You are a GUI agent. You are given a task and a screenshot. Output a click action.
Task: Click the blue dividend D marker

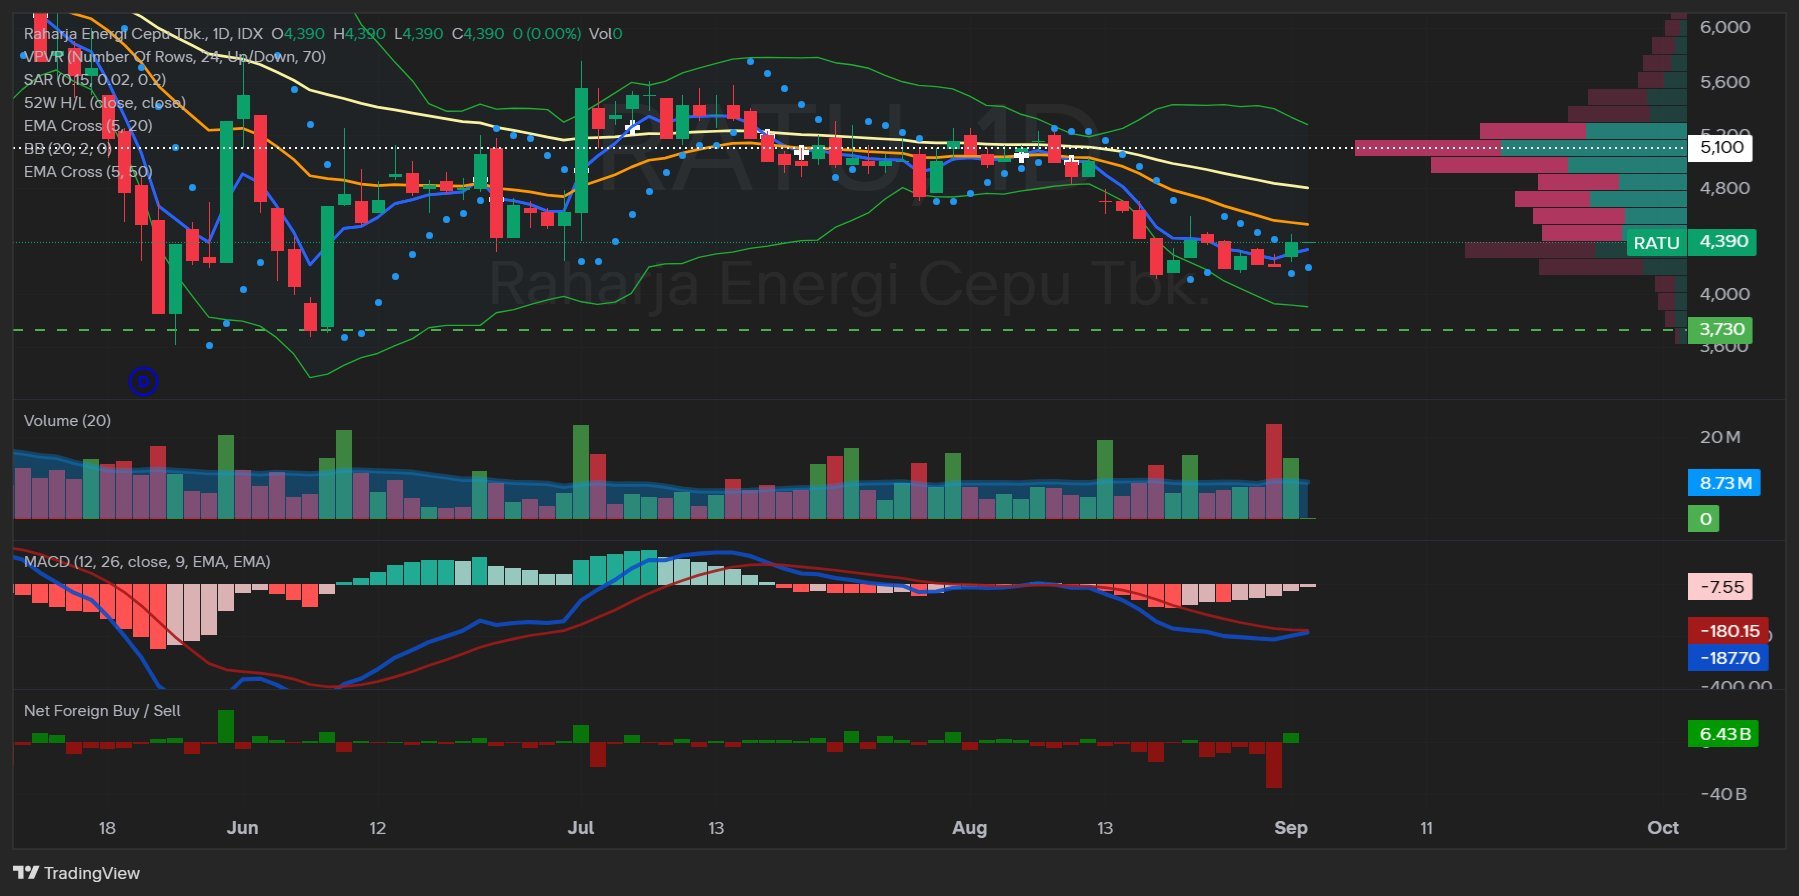coord(143,381)
